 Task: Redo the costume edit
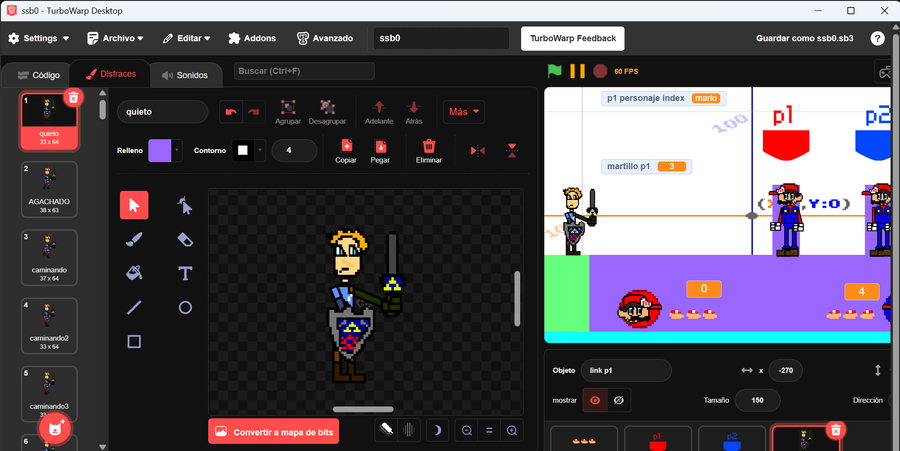254,112
